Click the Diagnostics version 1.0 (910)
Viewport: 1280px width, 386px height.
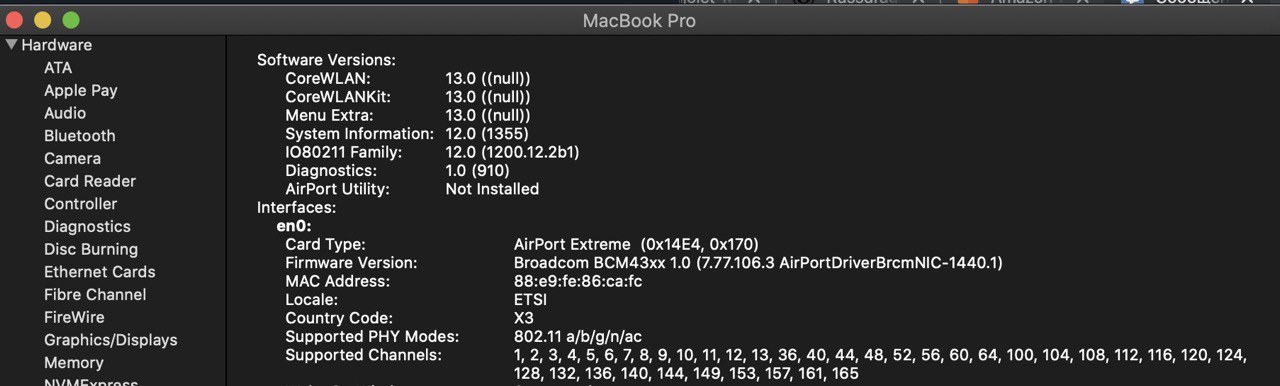(x=478, y=171)
